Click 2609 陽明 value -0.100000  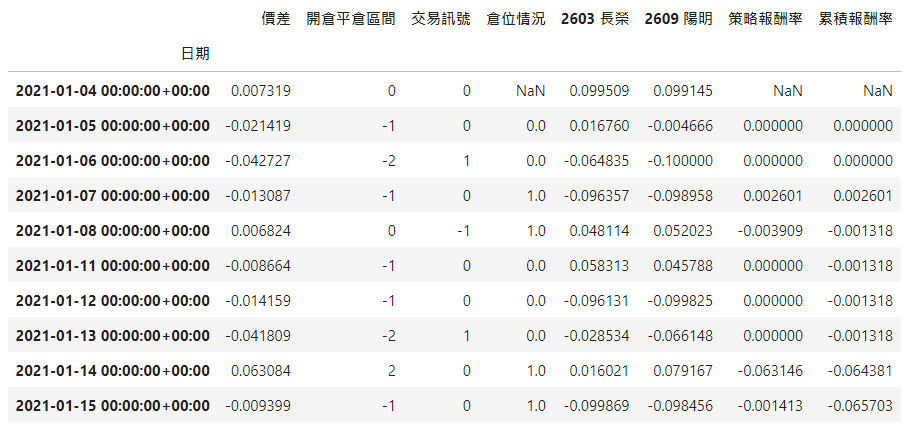tap(680, 161)
